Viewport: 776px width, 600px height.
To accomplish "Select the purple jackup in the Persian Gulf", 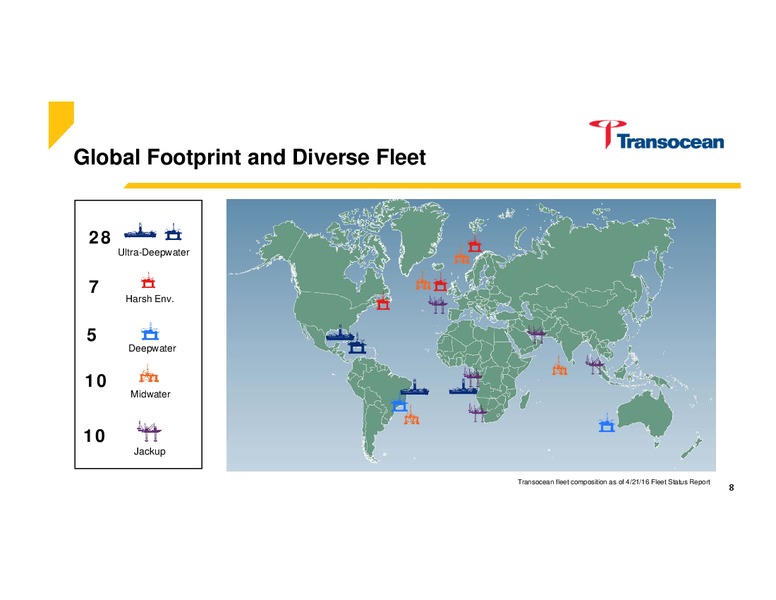I will tap(536, 334).
